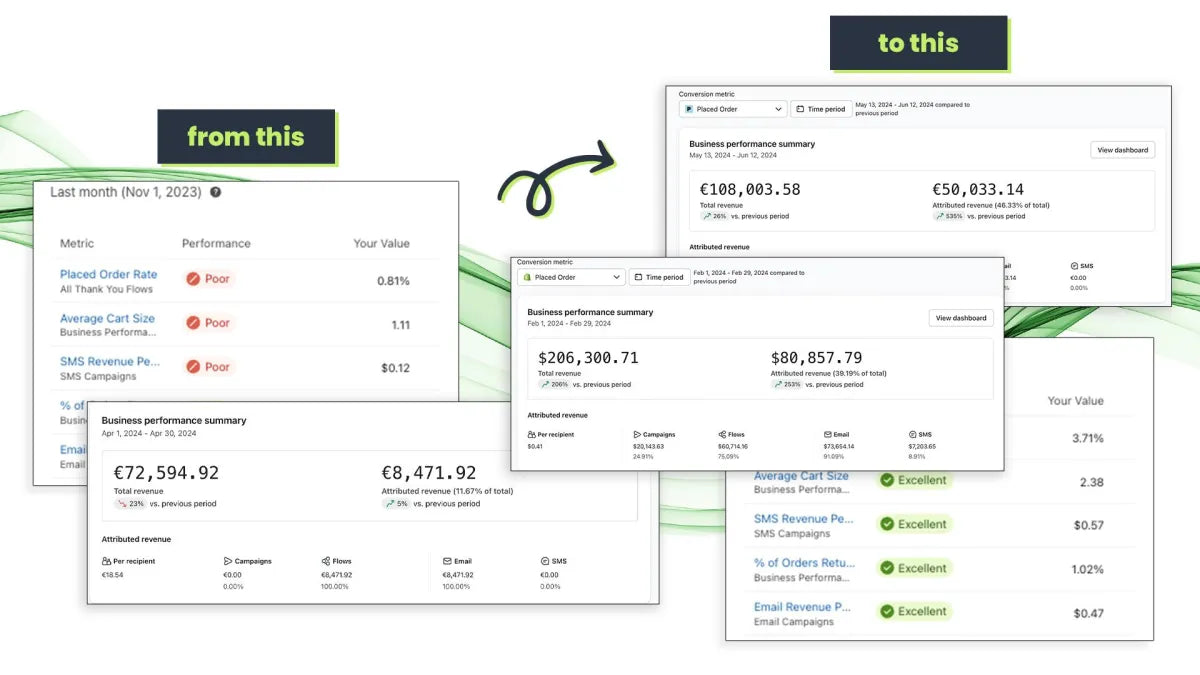Click the Per recipient icon in the February 2024 summary
1200x675 pixels.
(532, 435)
